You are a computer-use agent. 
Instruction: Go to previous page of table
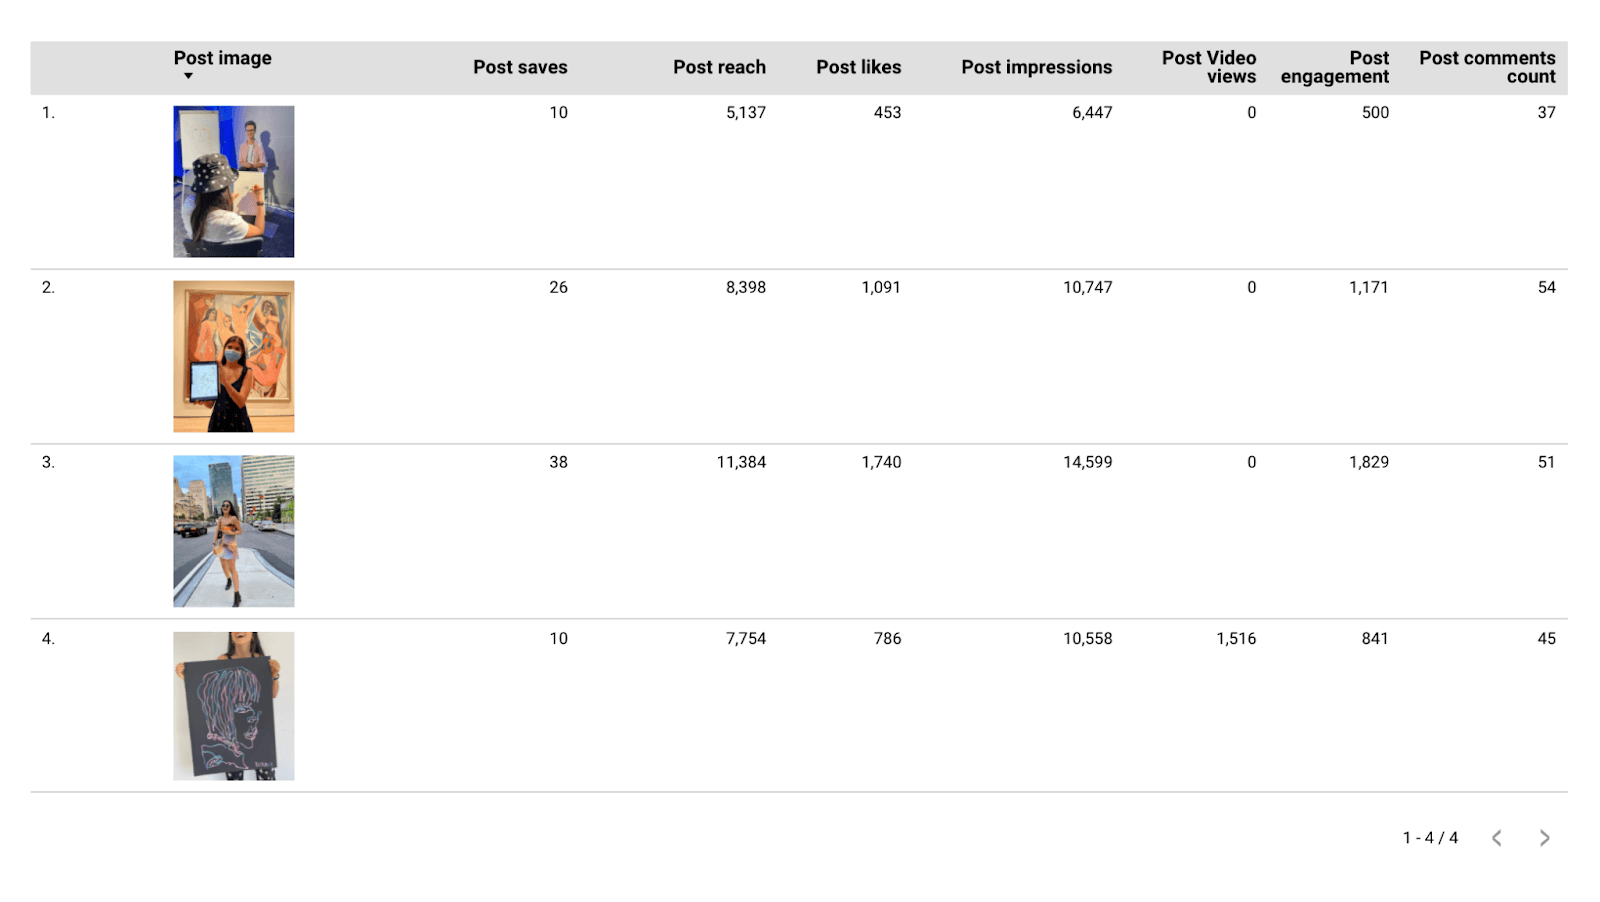click(x=1497, y=838)
